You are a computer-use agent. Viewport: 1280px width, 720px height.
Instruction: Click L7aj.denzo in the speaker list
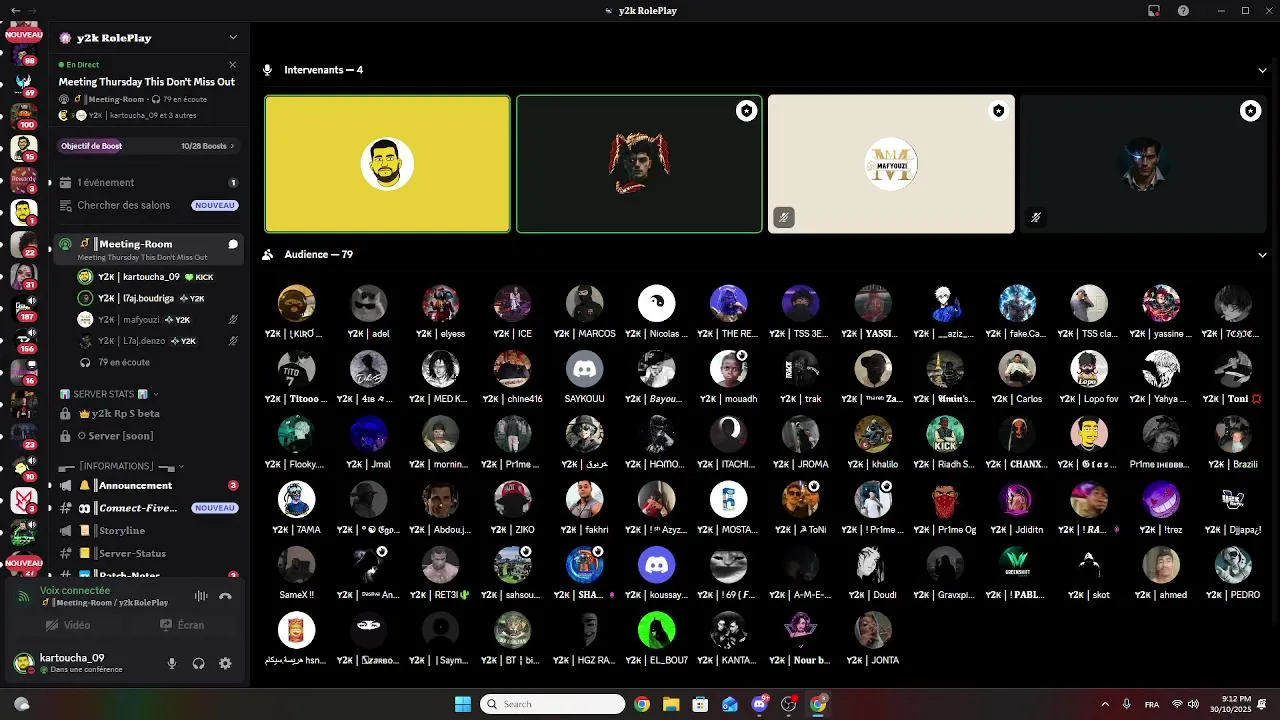tap(150, 341)
